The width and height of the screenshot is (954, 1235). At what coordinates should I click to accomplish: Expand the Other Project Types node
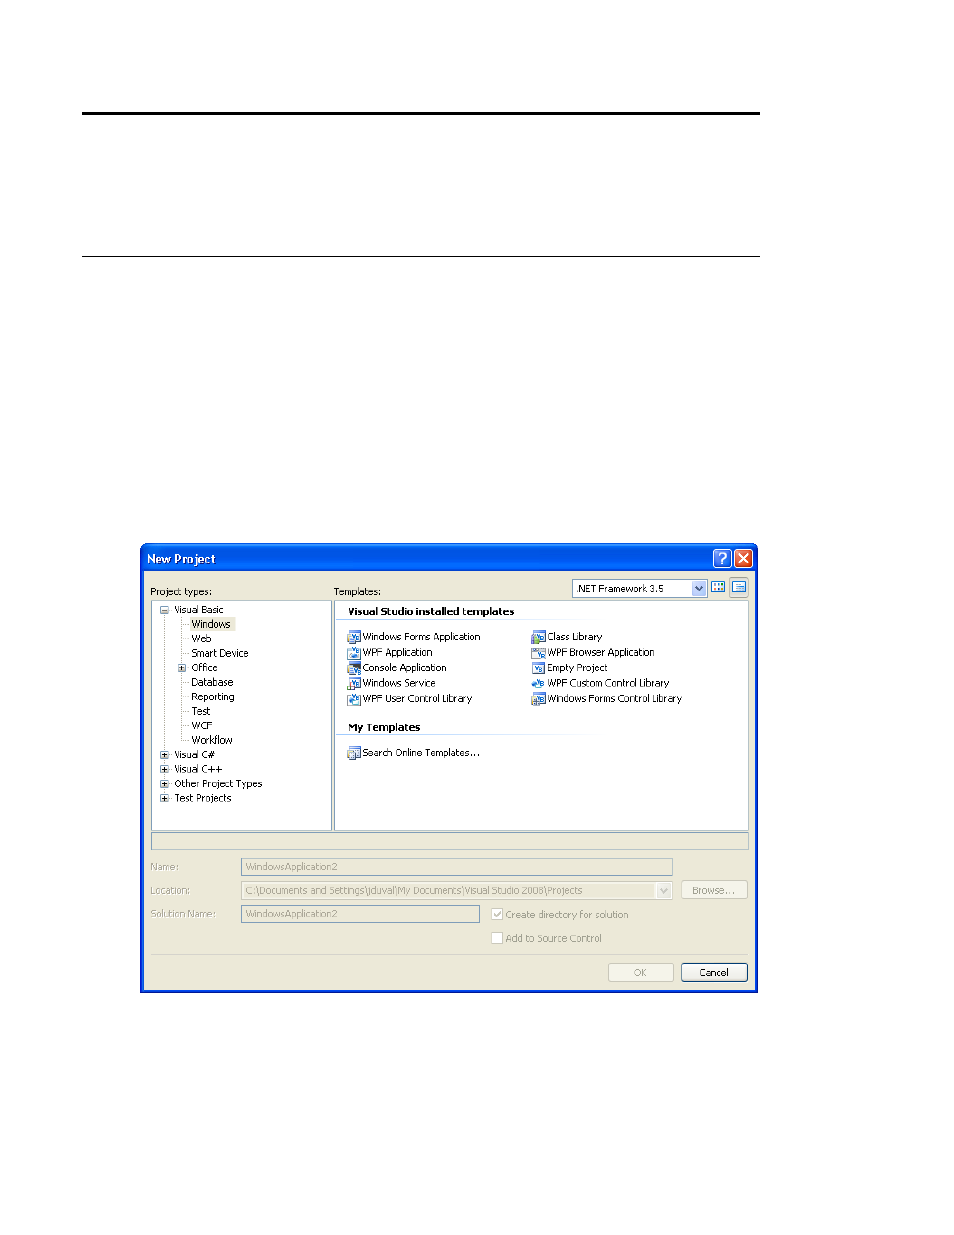pyautogui.click(x=165, y=784)
